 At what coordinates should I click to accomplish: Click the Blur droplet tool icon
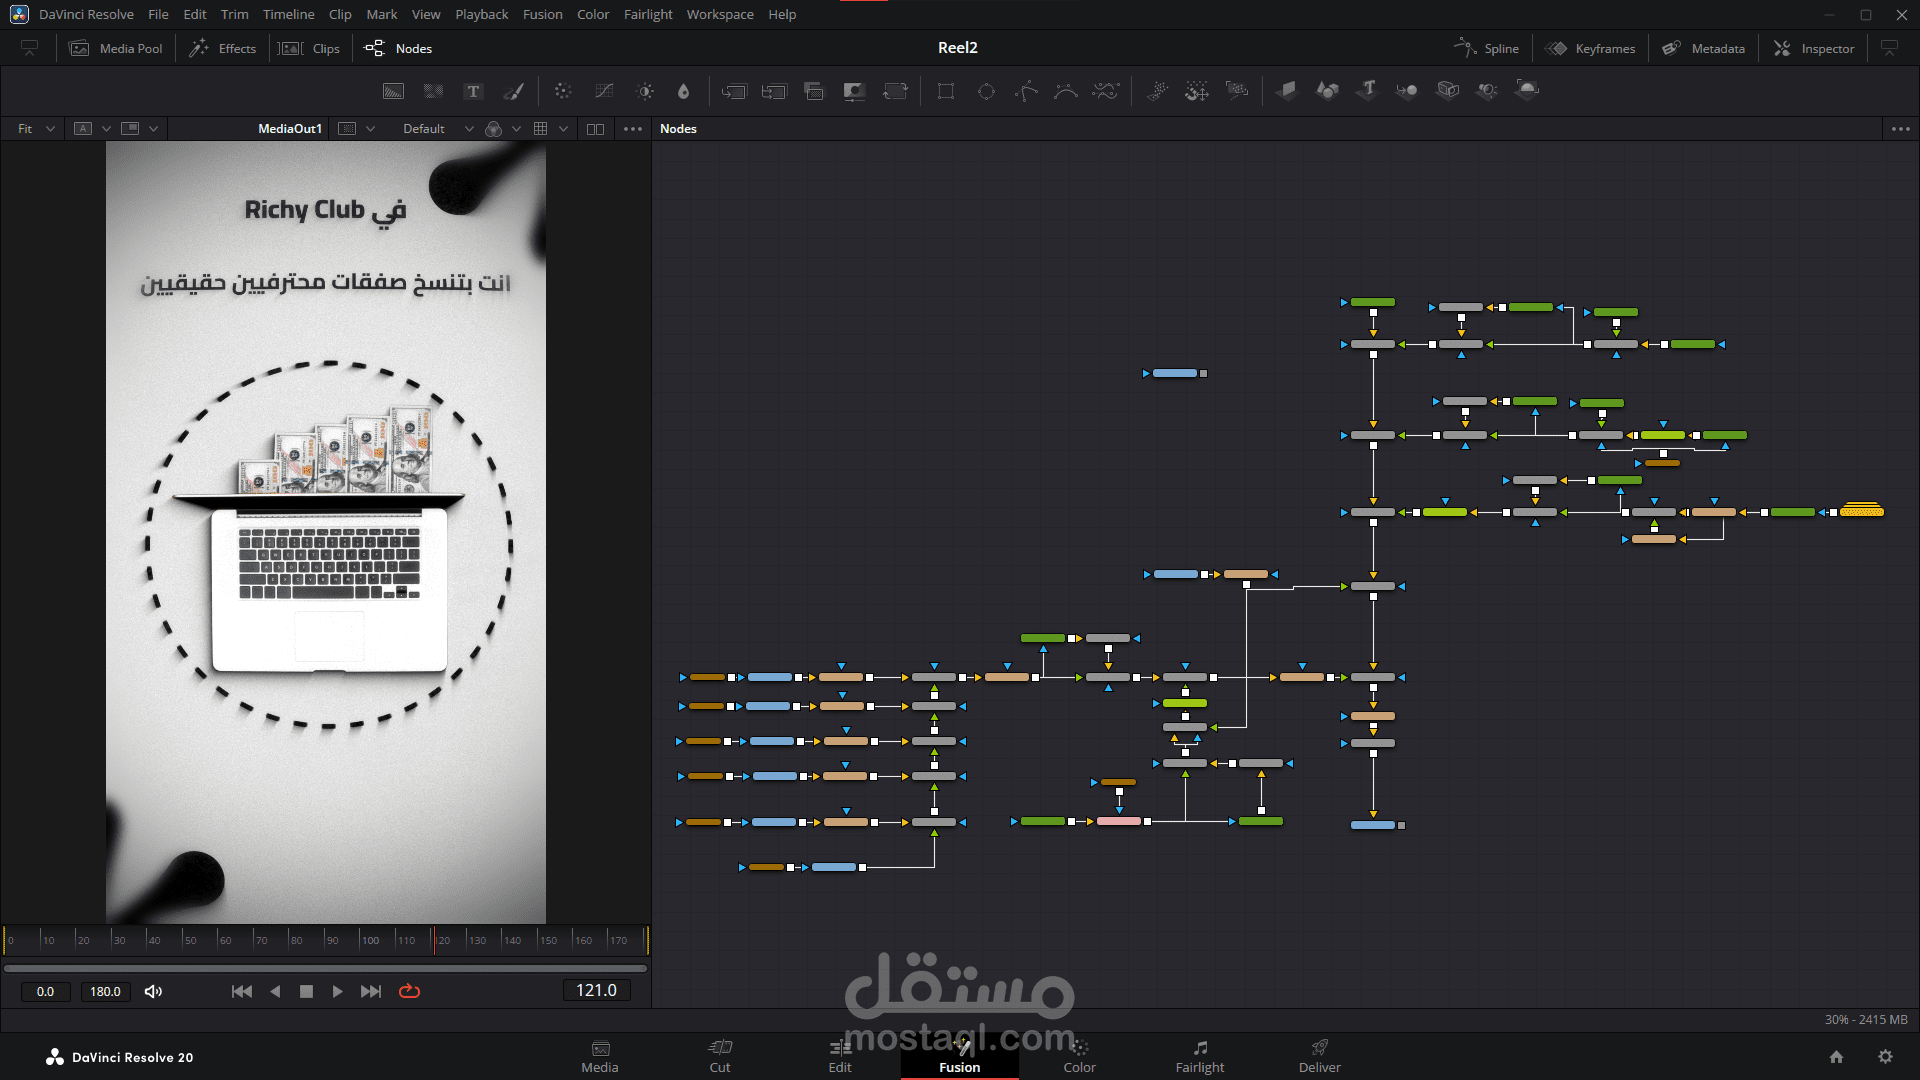pyautogui.click(x=683, y=91)
